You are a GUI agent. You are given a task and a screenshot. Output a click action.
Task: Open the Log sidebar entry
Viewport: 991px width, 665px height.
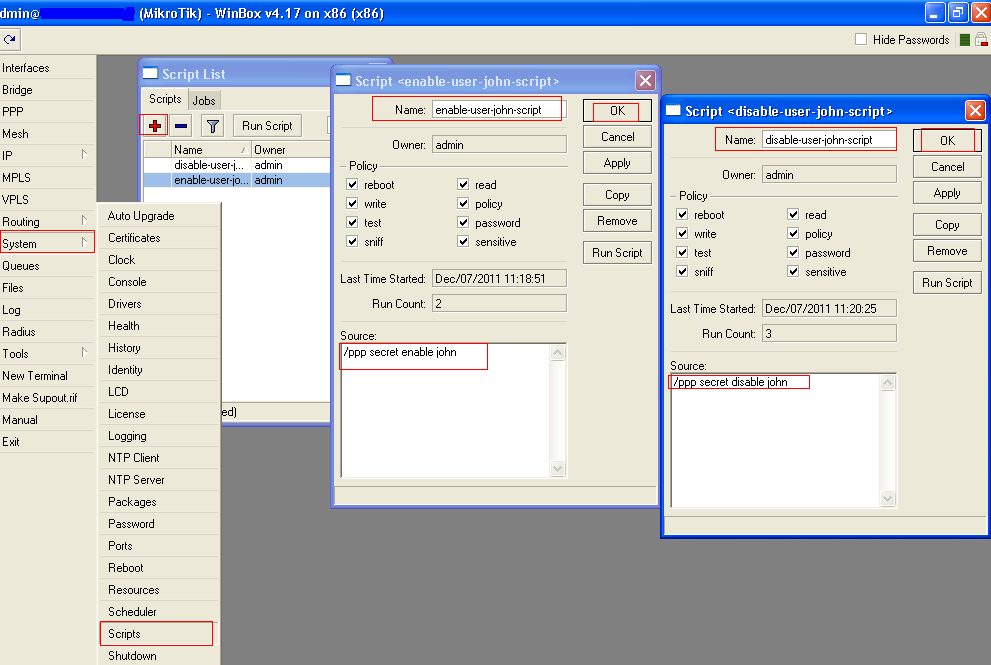[x=47, y=310]
